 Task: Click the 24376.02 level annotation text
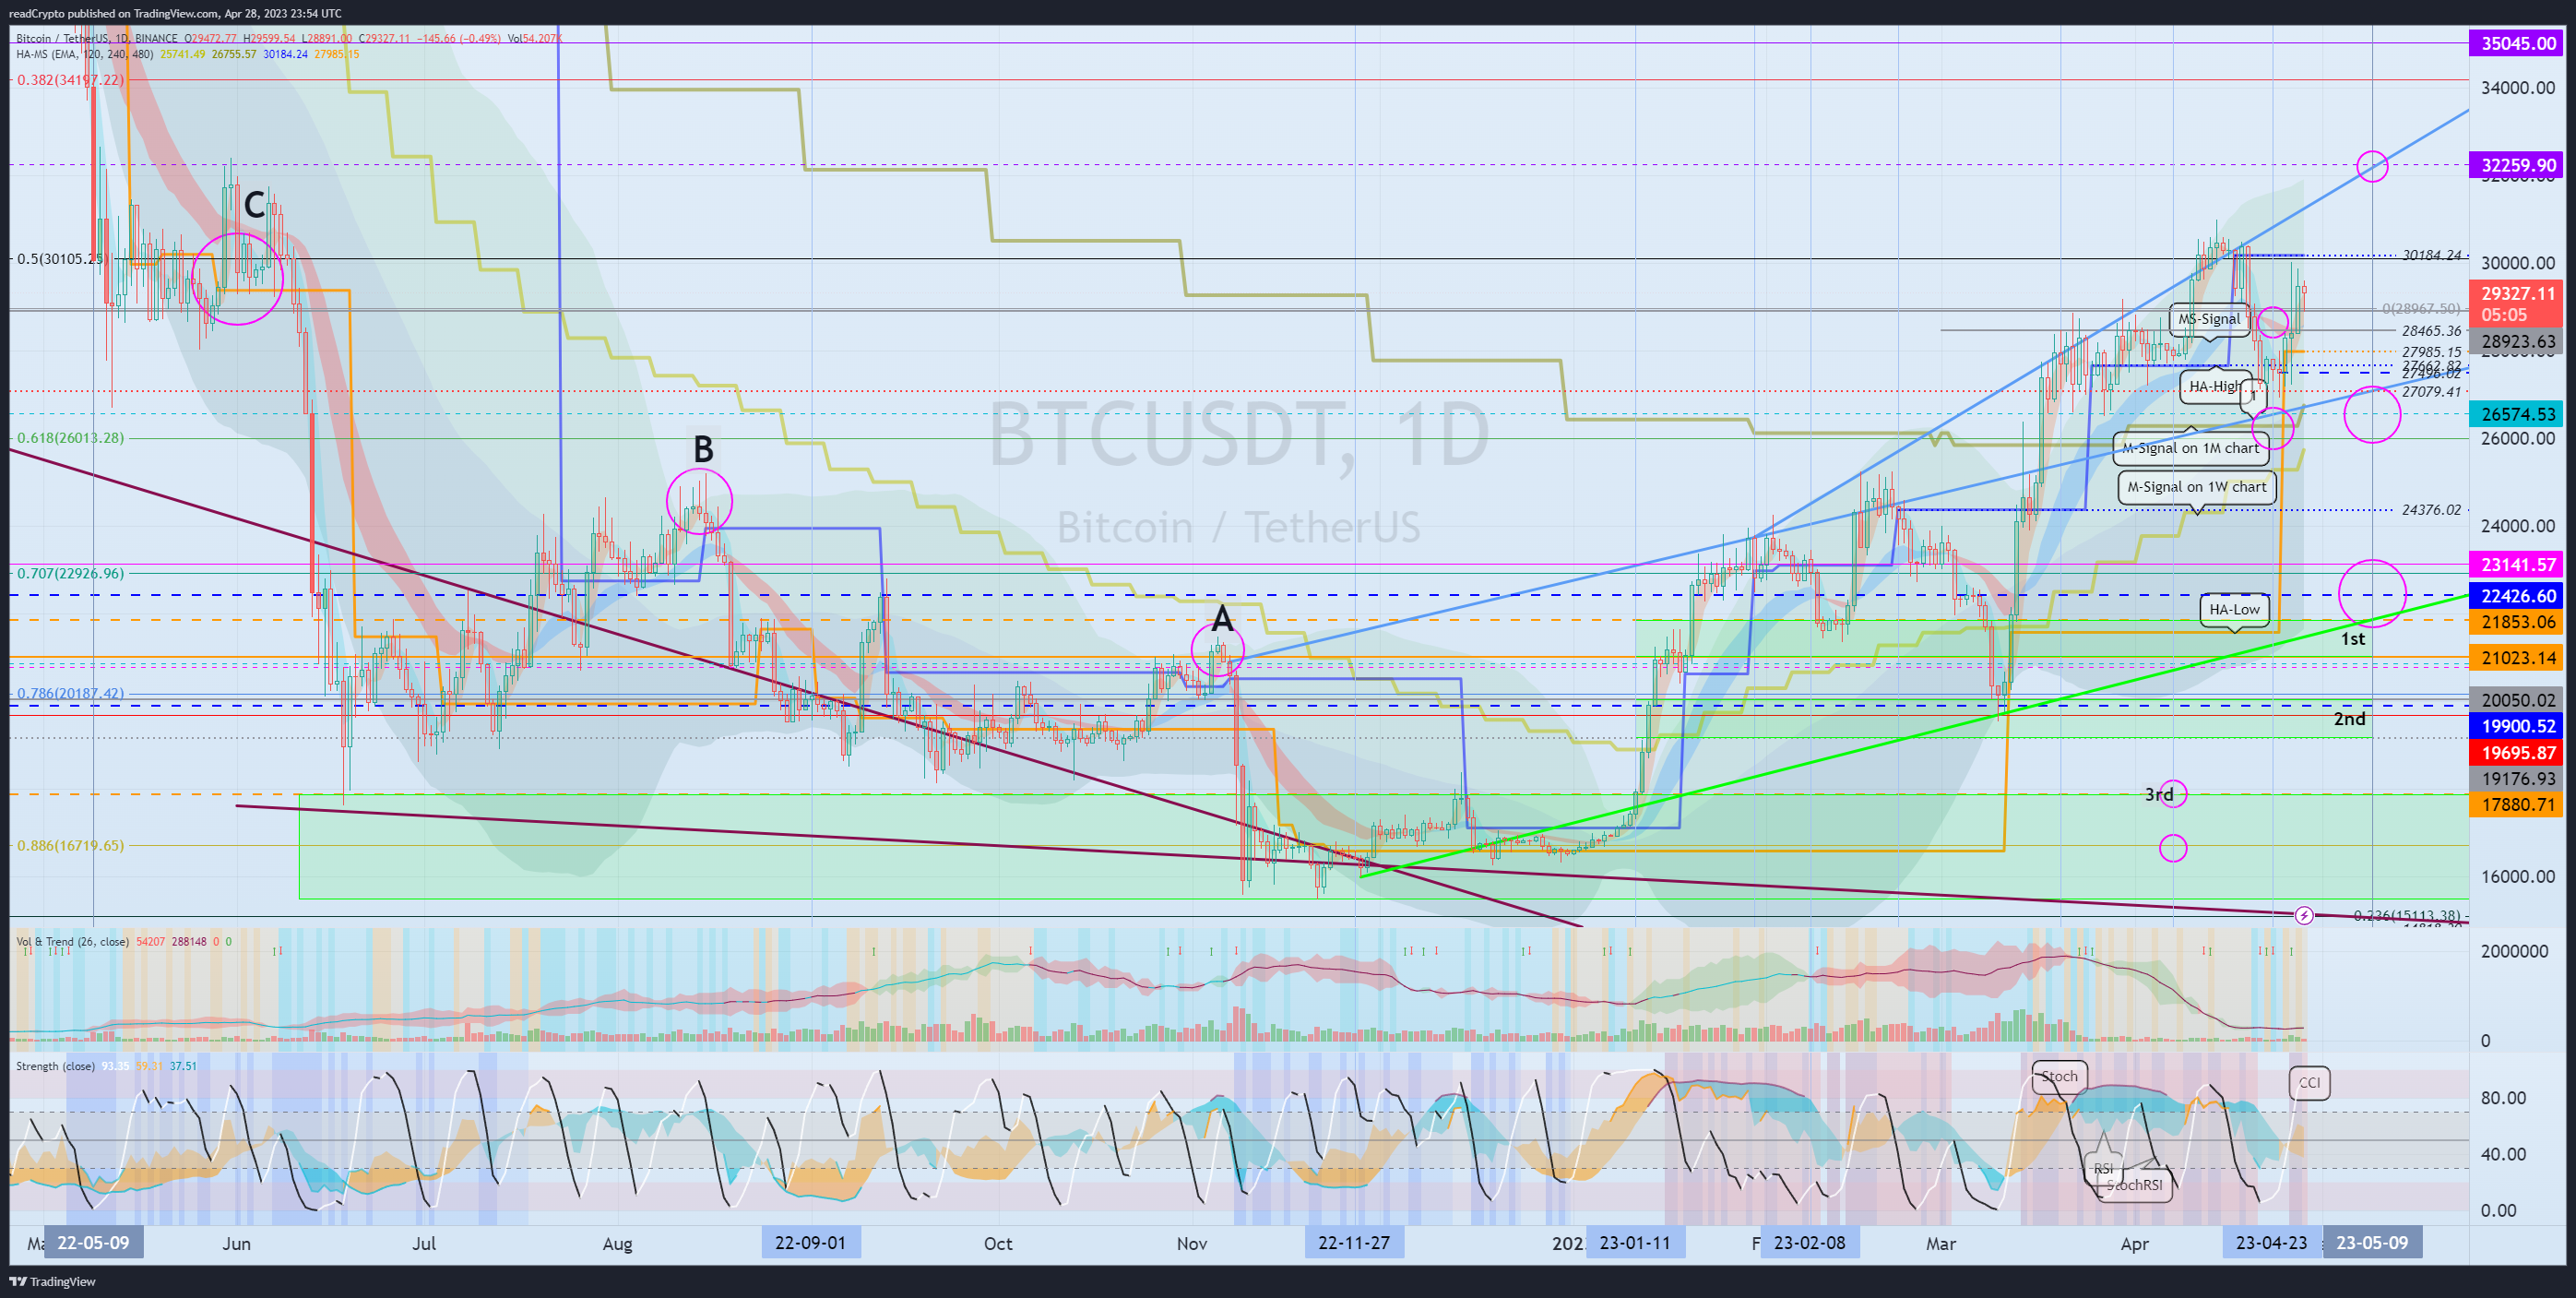[2432, 510]
